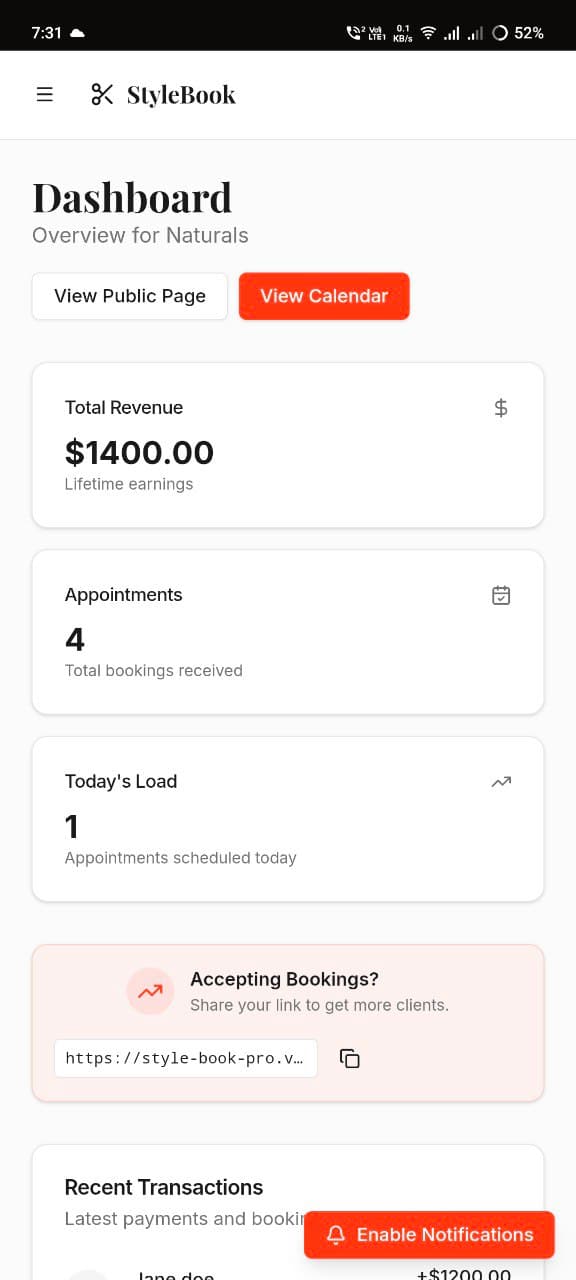
Task: Click the StyleBook scissors logo
Action: coord(101,94)
